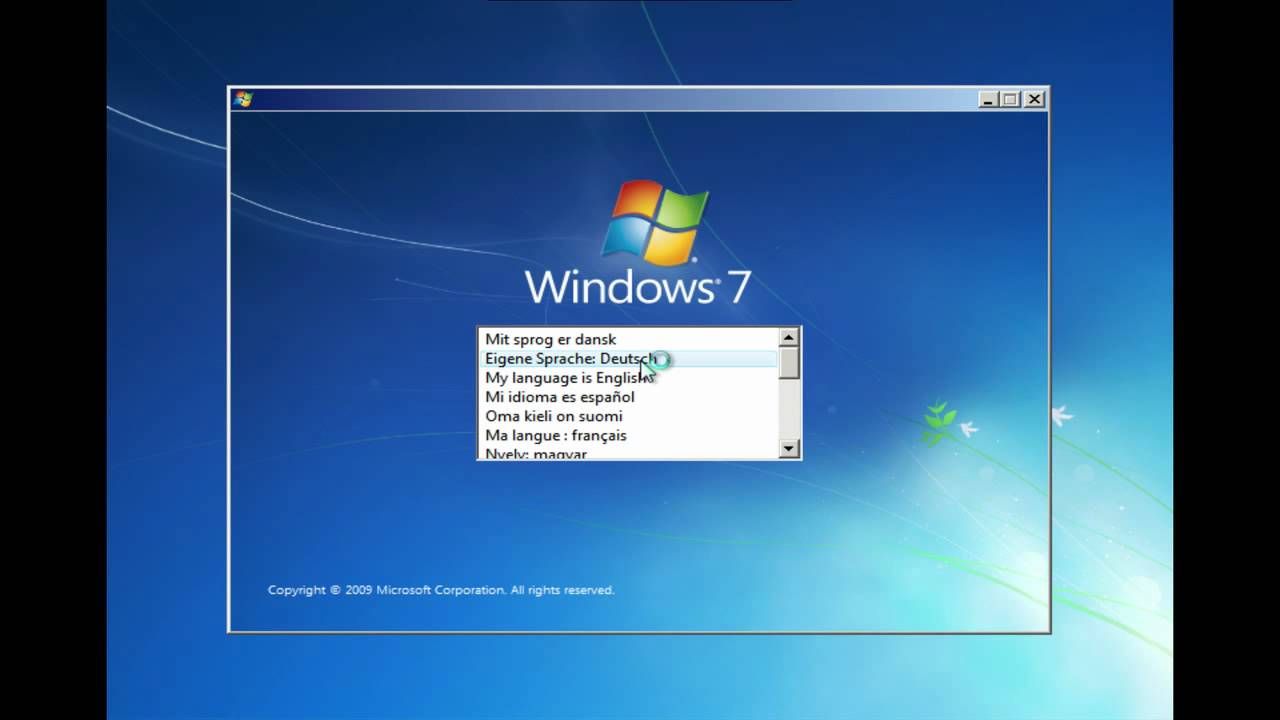Screen dimensions: 1280x720
Task: Click the language list scroll up arrow
Action: (790, 338)
